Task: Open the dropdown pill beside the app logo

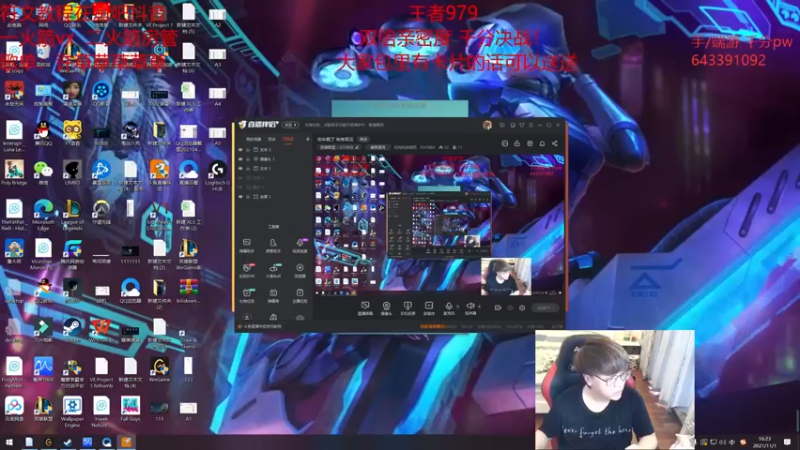Action: pos(290,125)
